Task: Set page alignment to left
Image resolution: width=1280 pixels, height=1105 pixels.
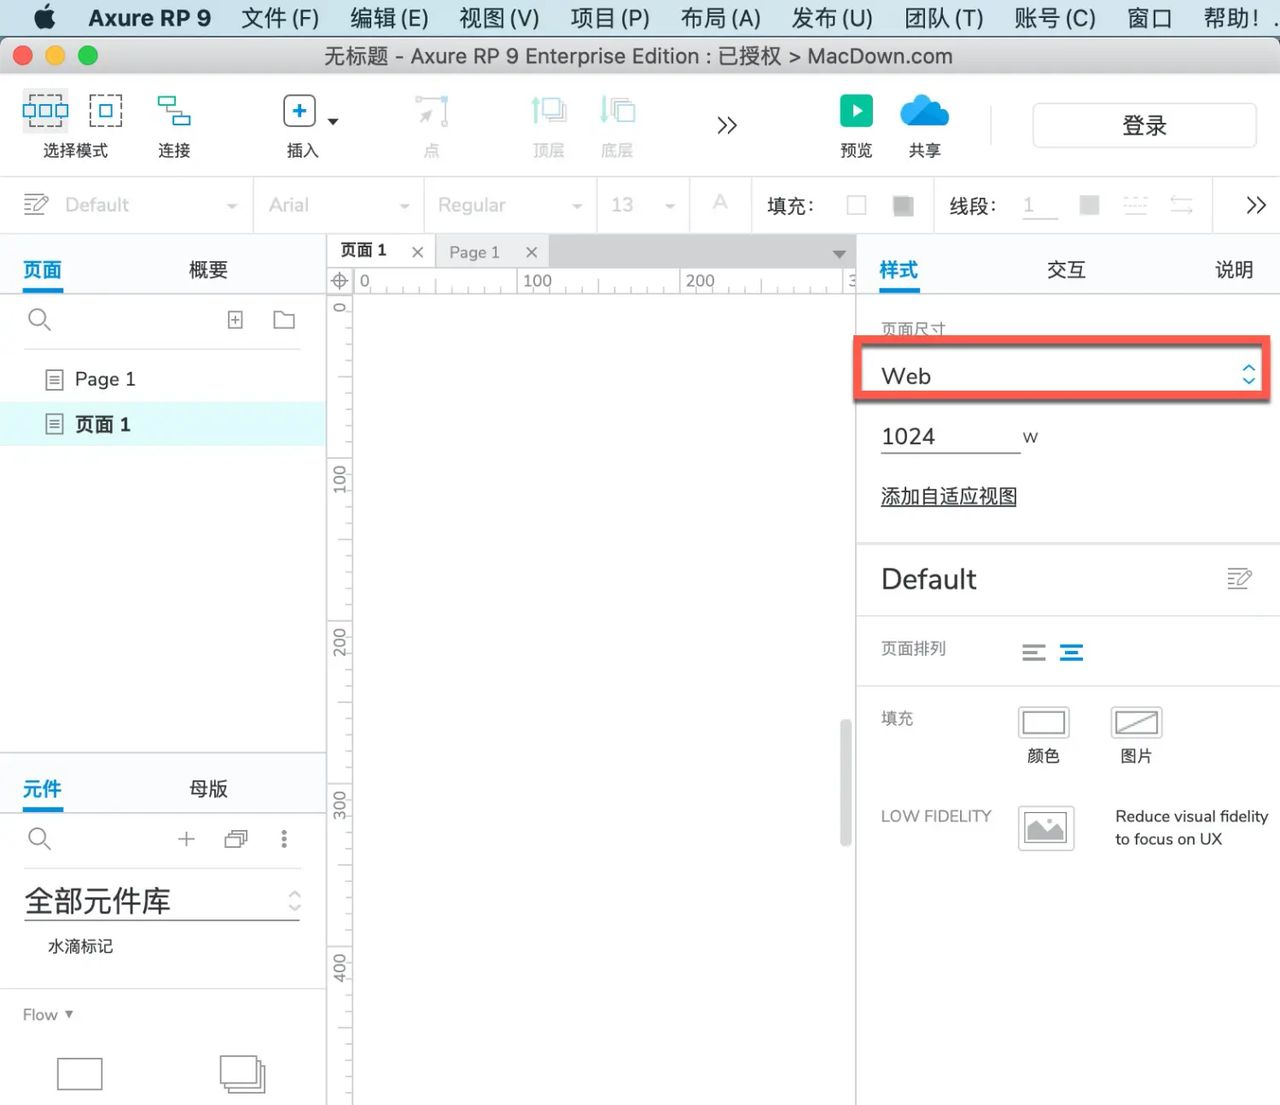Action: 1034,653
